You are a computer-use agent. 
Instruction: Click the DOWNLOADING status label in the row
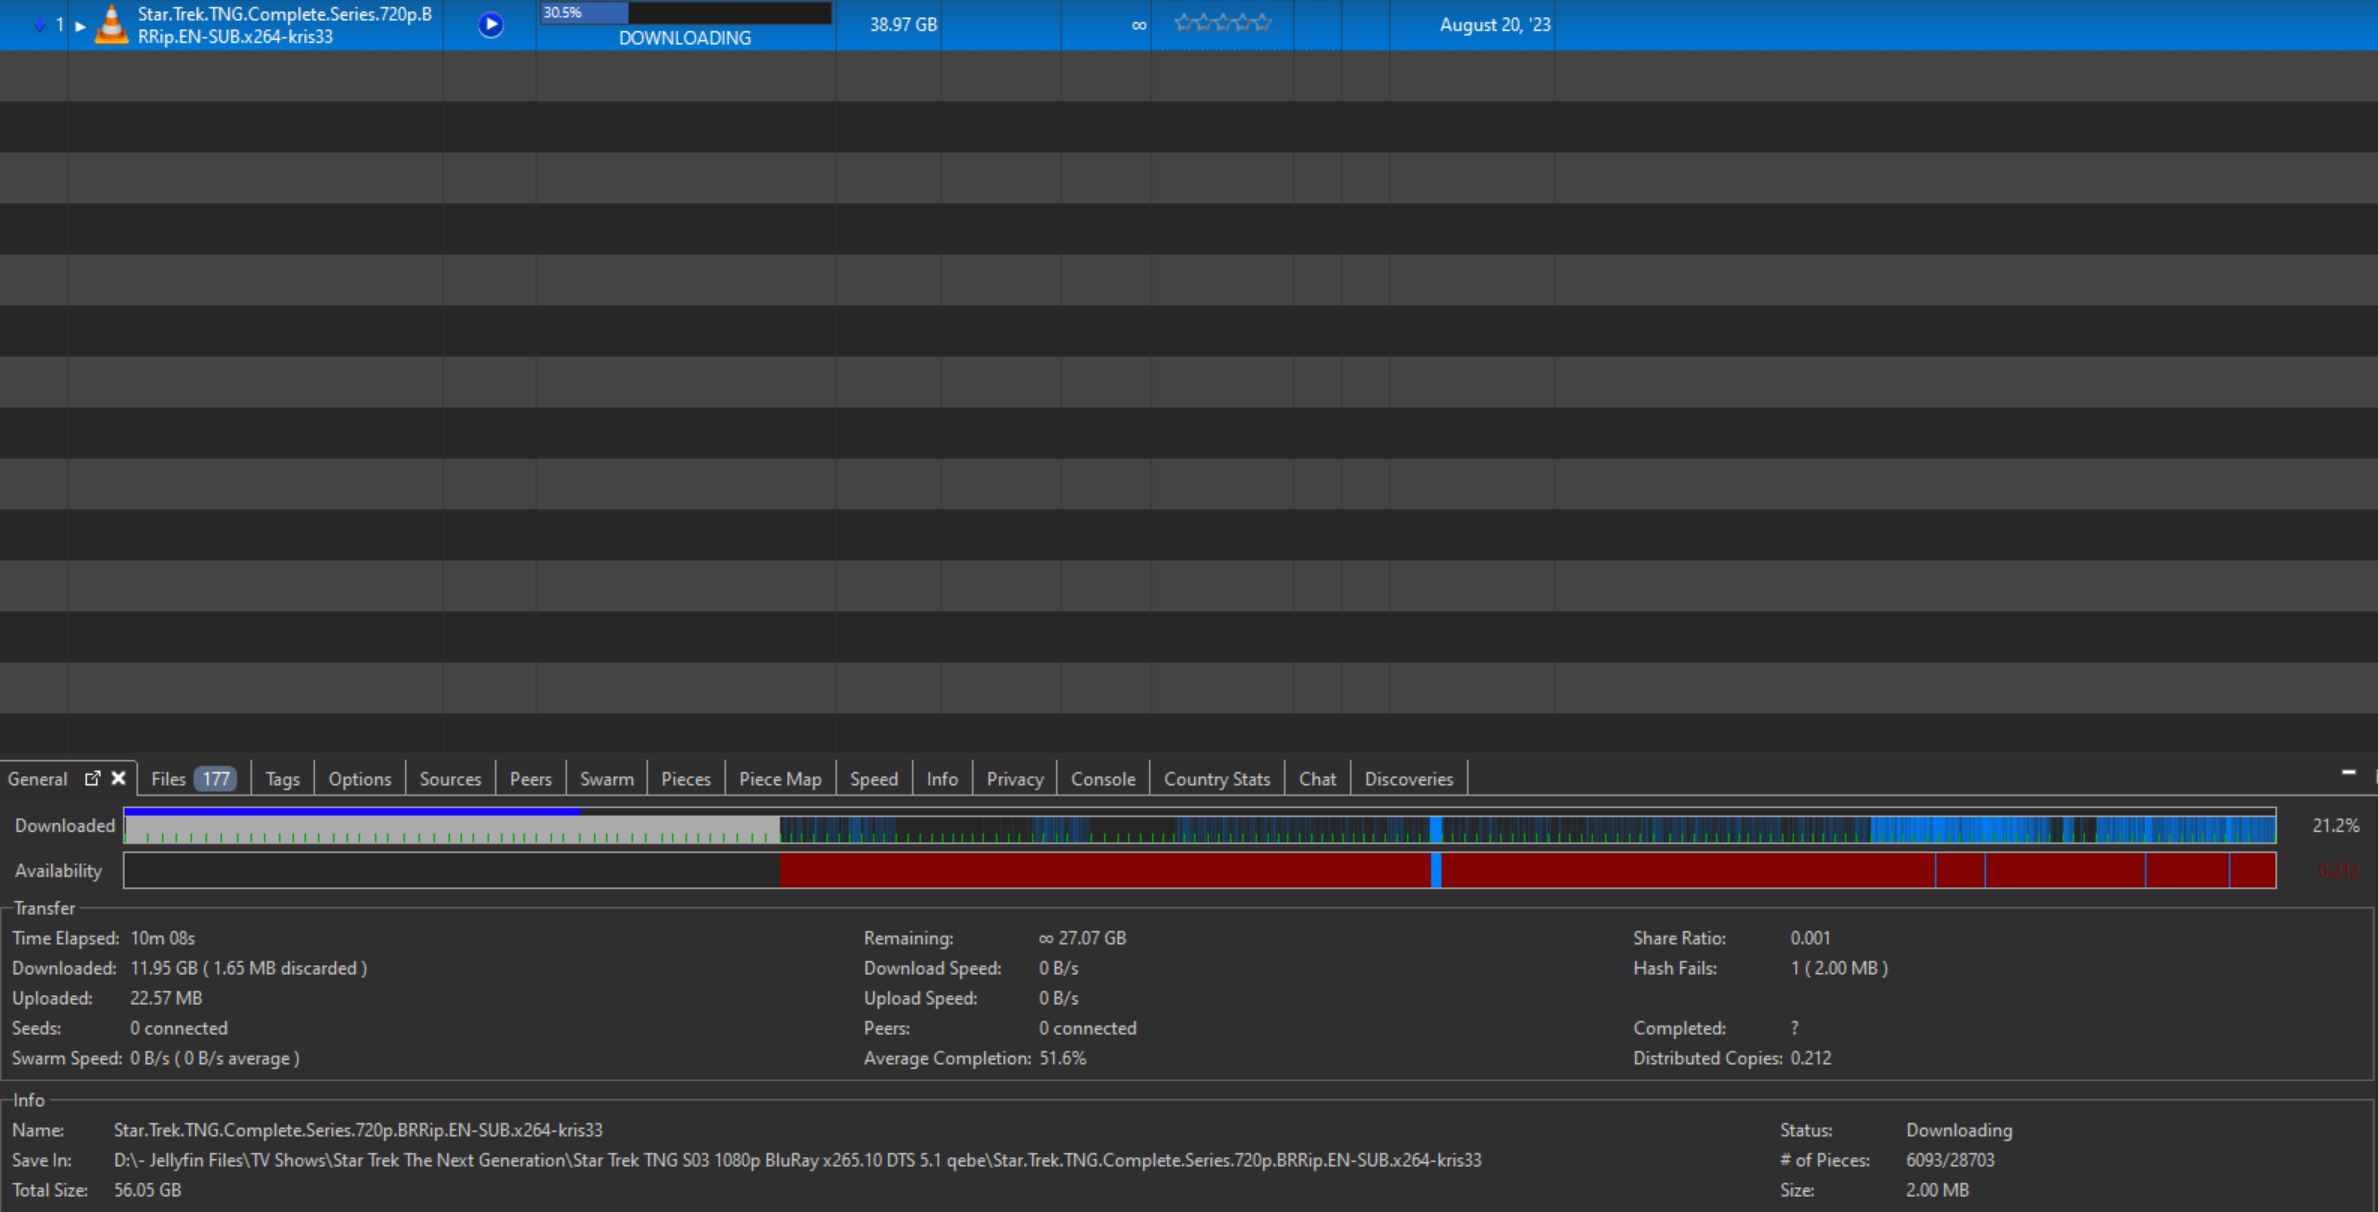685,38
